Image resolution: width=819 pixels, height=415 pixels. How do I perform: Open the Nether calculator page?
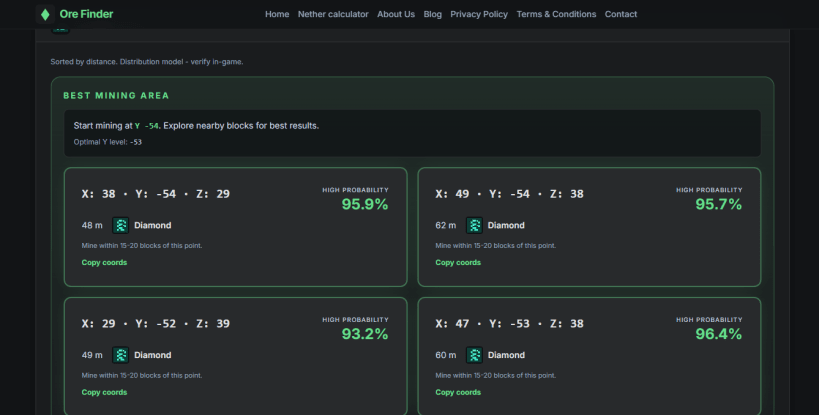coord(333,14)
